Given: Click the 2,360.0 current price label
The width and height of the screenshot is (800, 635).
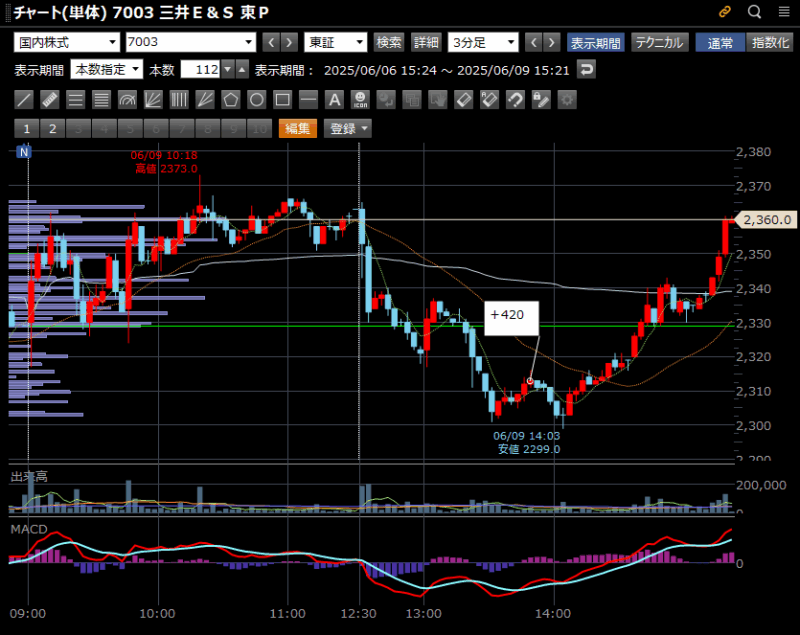Looking at the screenshot, I should 764,220.
